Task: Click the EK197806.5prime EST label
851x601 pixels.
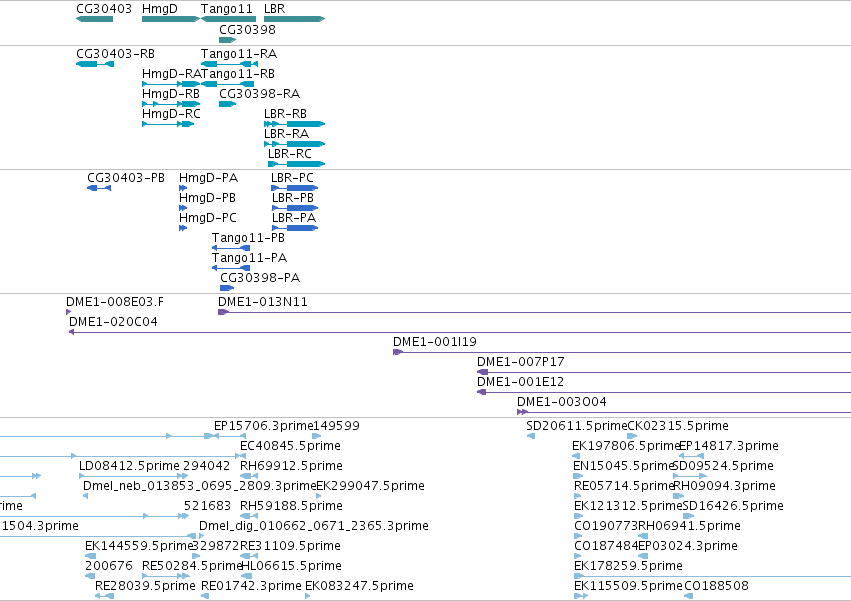Action: click(x=626, y=446)
